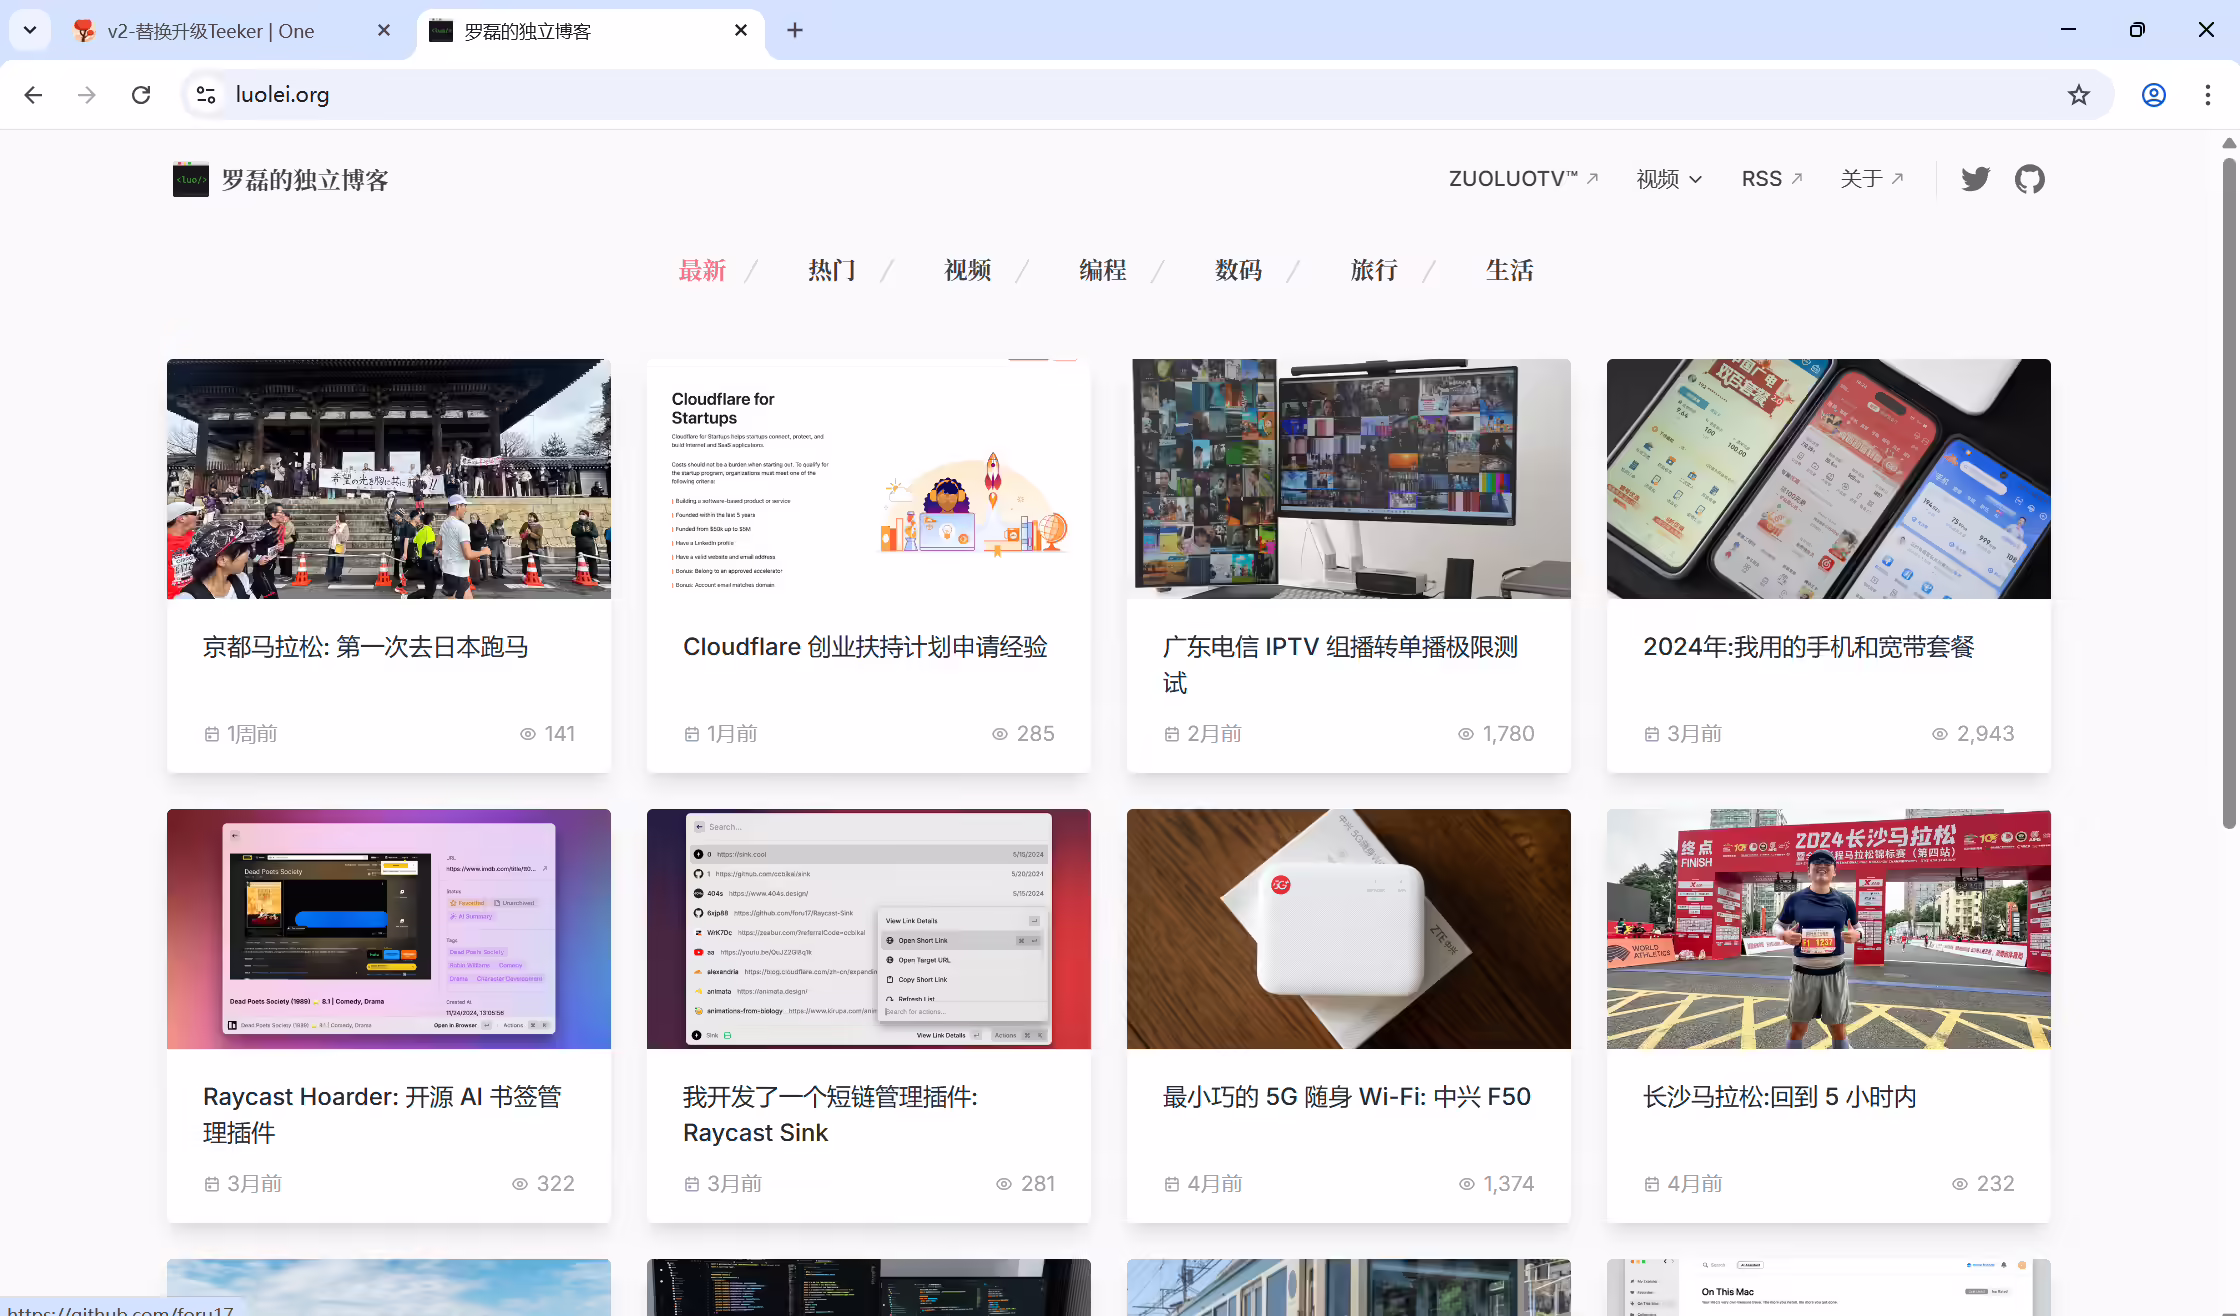This screenshot has width=2240, height=1316.
Task: Select the 编程 category tab
Action: coord(1103,270)
